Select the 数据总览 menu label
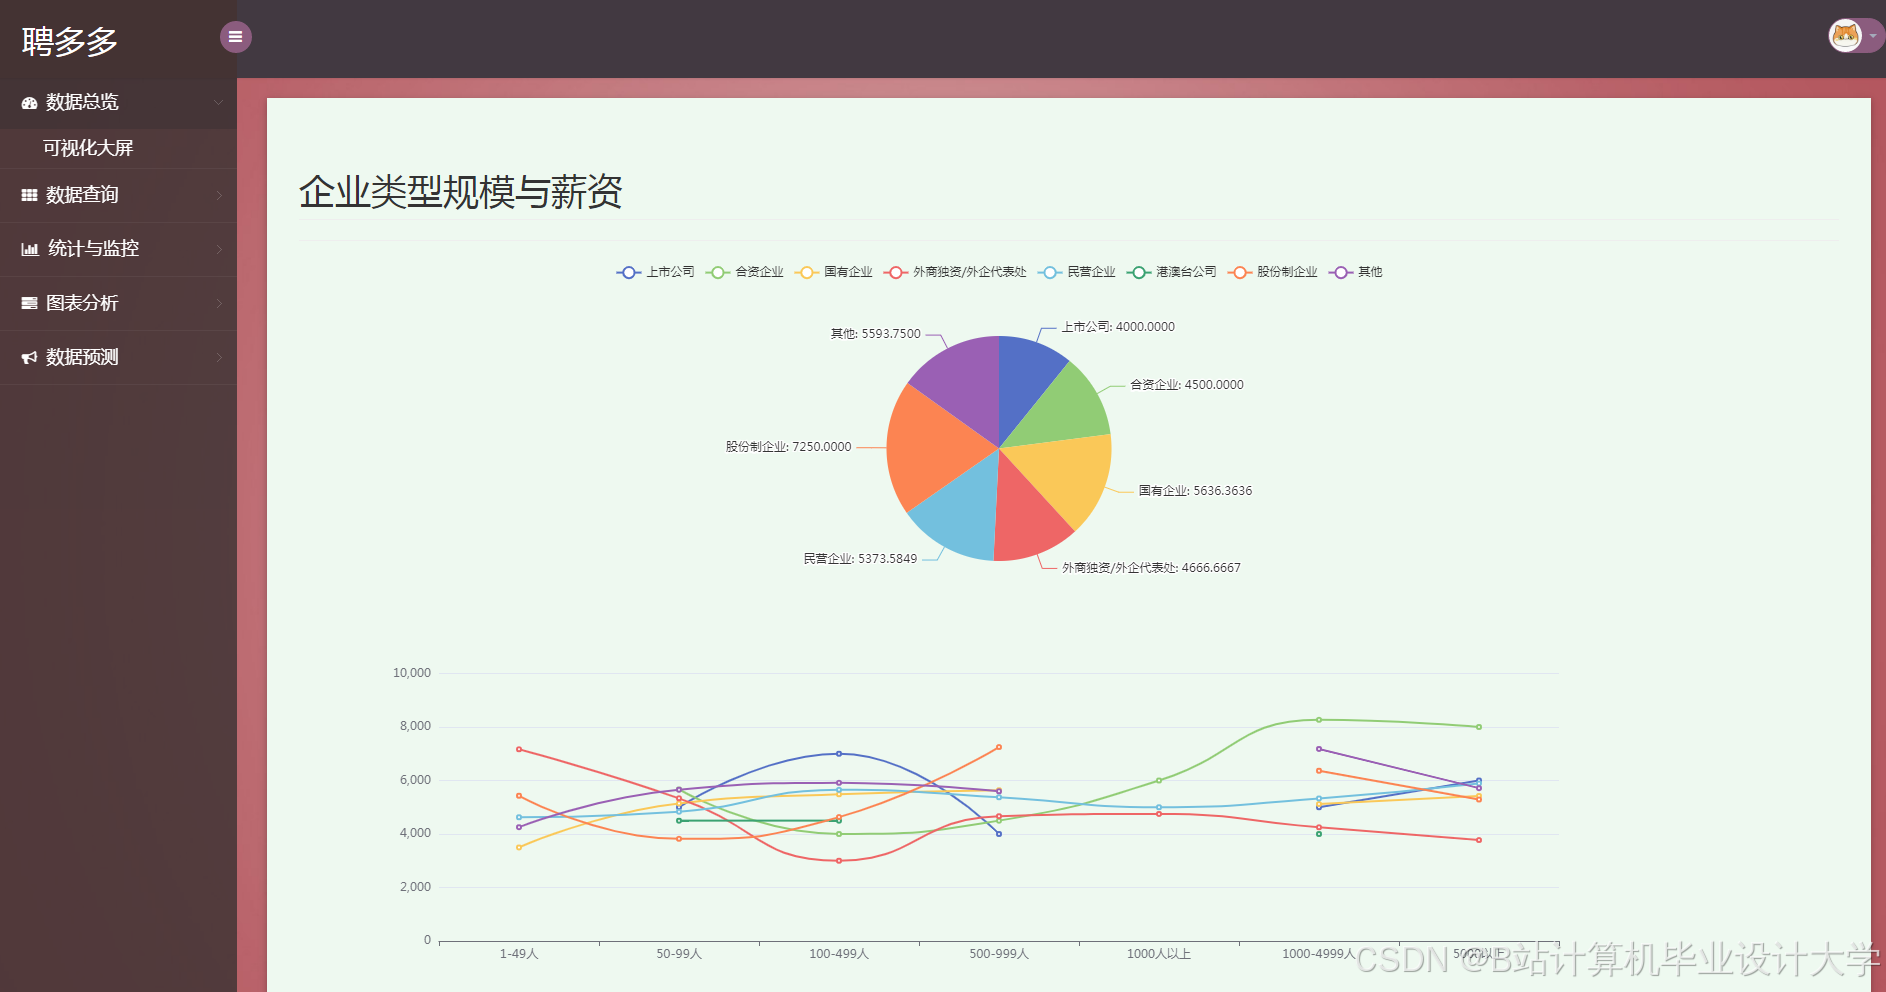Screen dimensions: 1886x992 coord(82,103)
